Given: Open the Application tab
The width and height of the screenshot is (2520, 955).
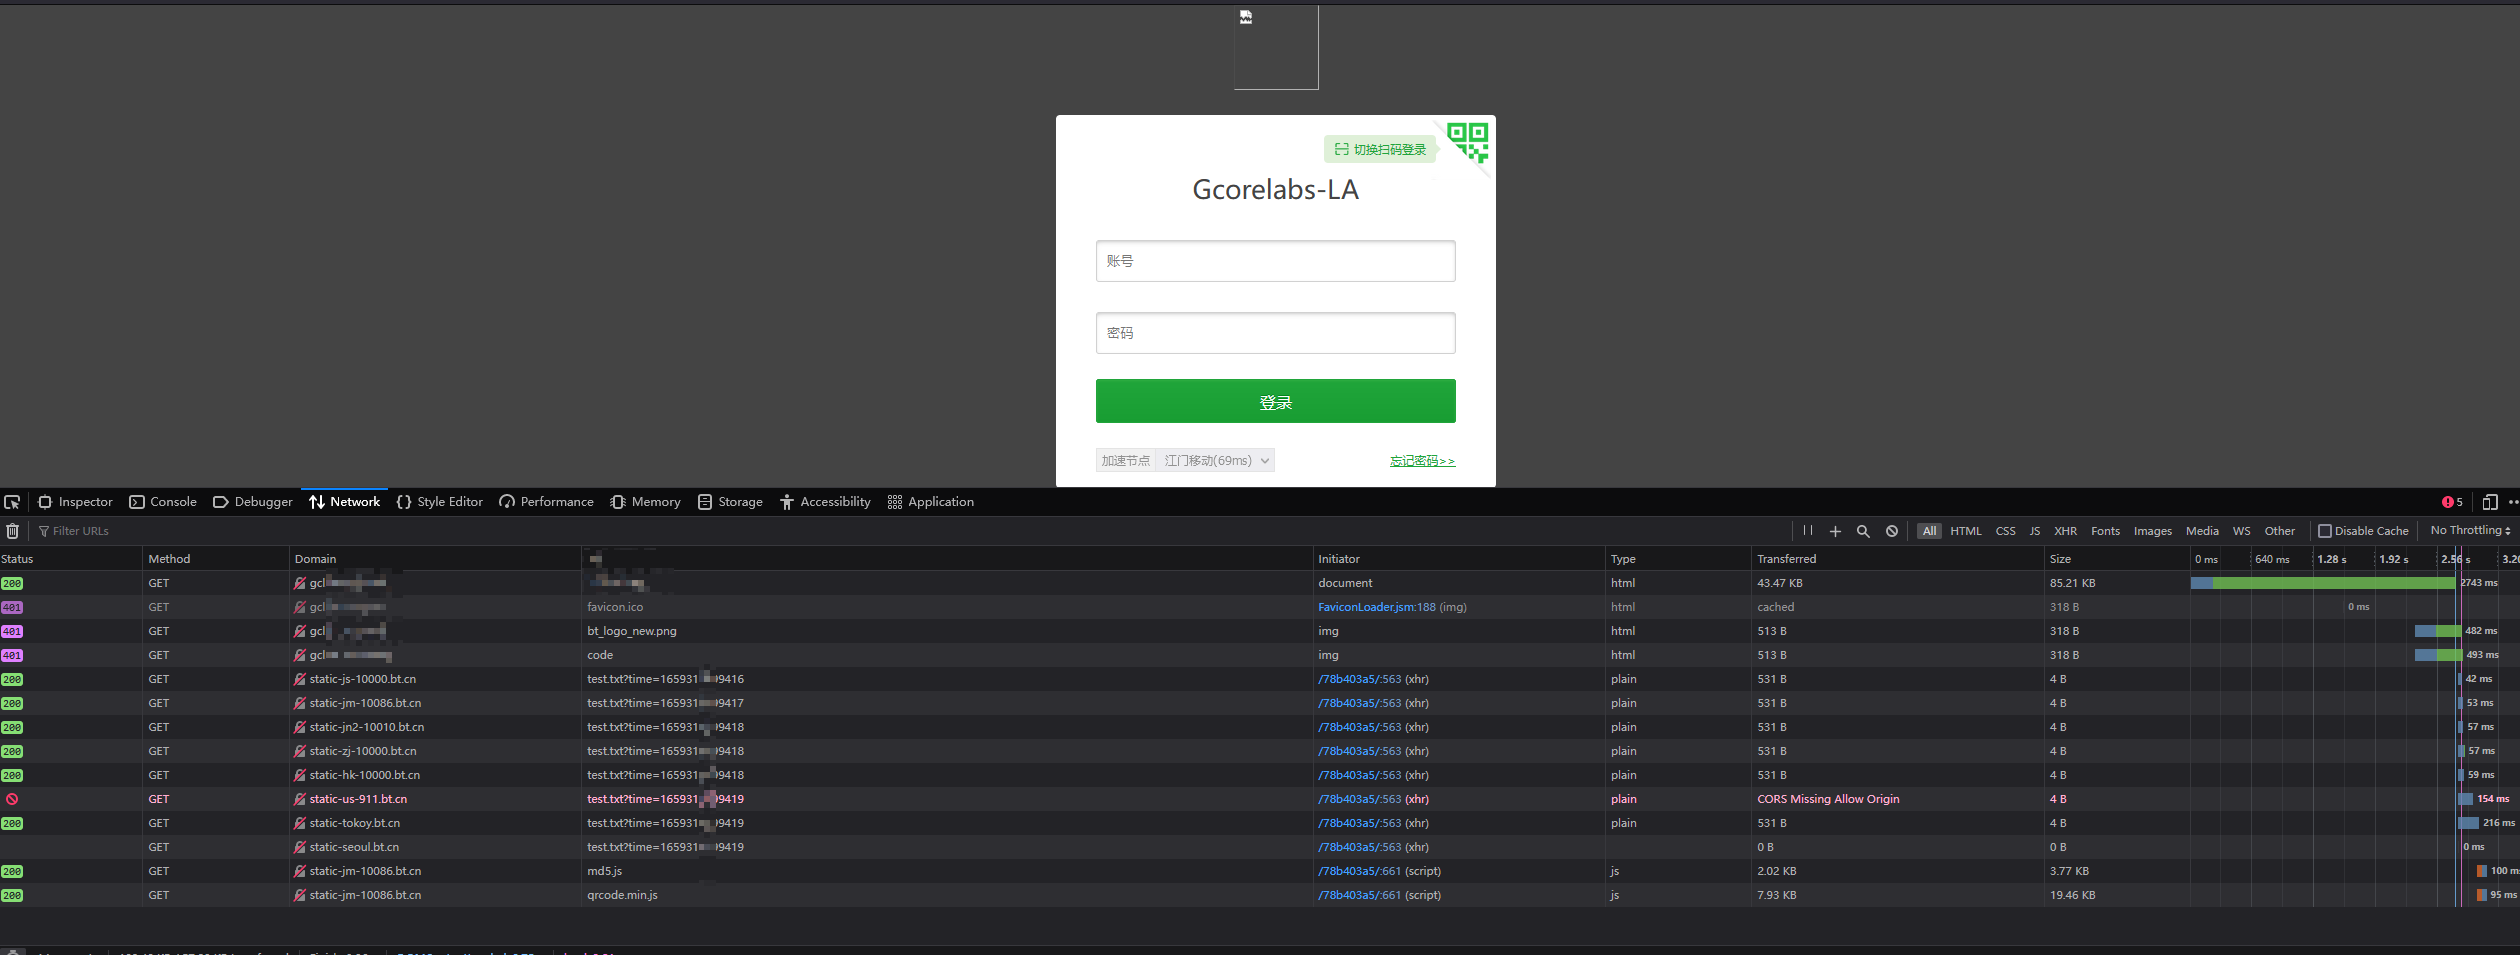Looking at the screenshot, I should tap(931, 502).
